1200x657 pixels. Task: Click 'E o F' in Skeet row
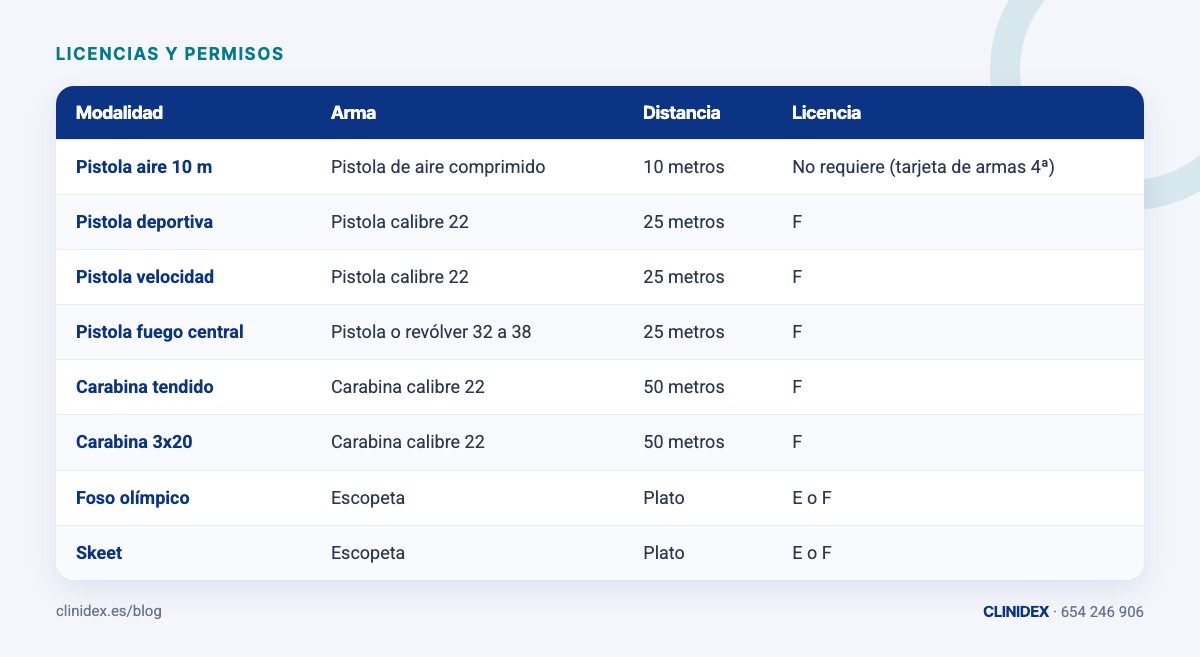click(x=812, y=553)
